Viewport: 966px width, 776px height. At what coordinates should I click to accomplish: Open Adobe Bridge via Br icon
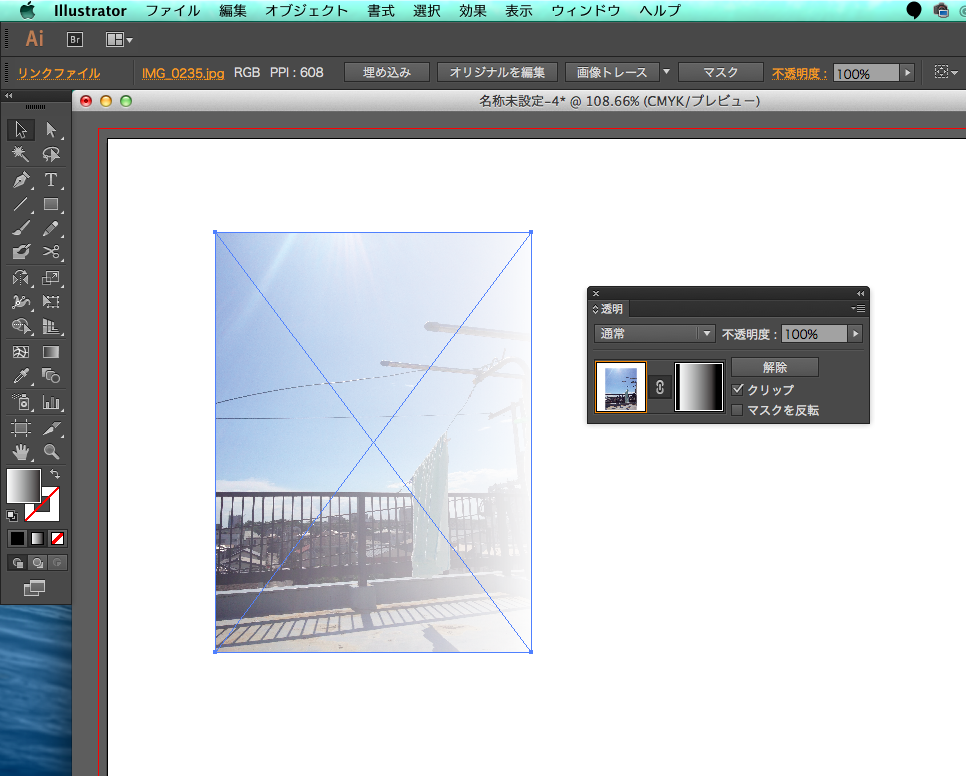coord(74,39)
